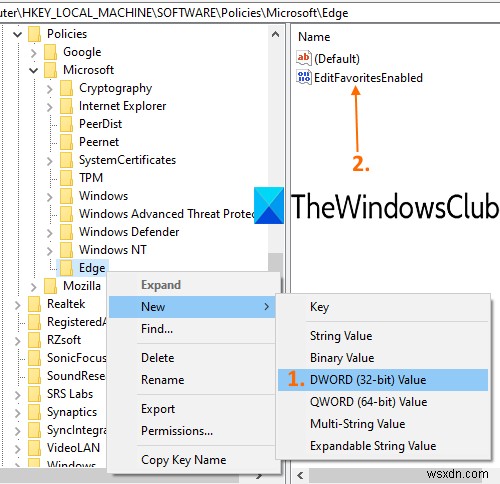Click the registry path address bar
Screen dimensions: 500x484
(x=250, y=13)
